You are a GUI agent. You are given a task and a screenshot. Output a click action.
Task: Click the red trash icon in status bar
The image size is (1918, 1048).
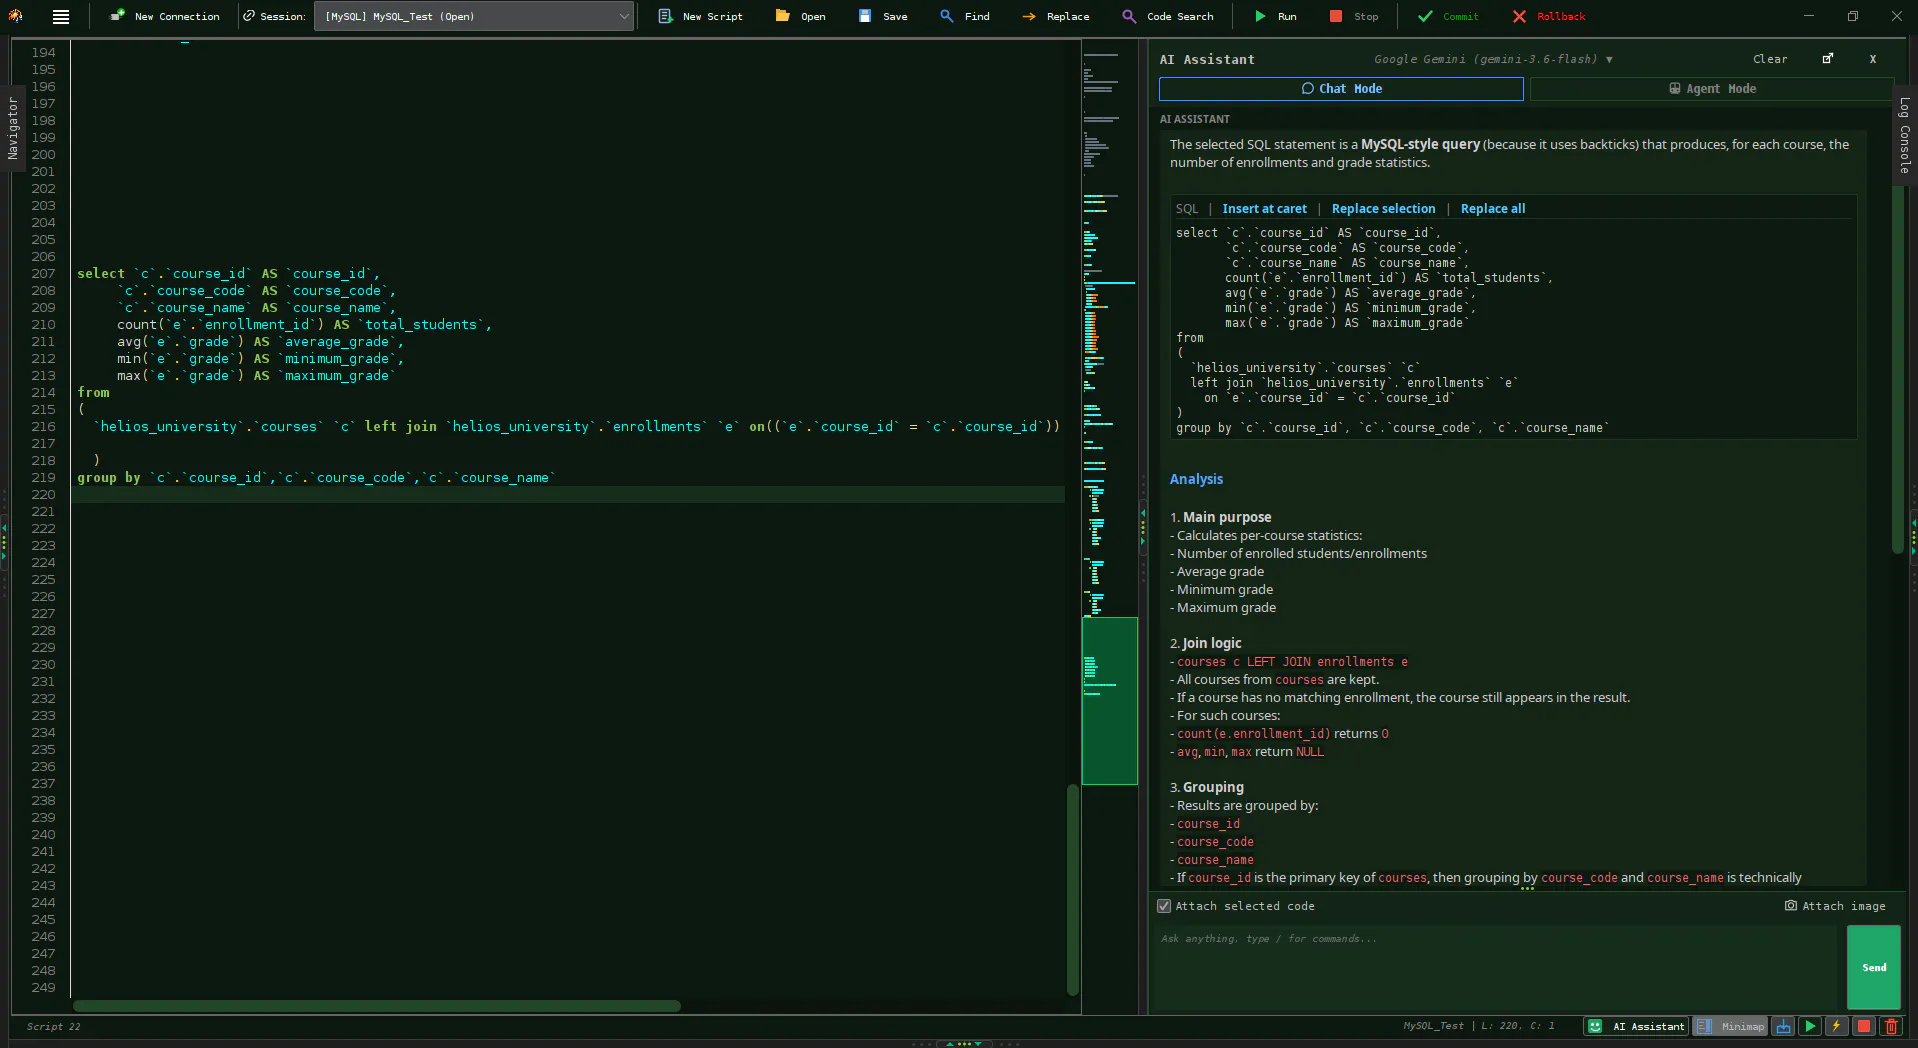[x=1891, y=1026]
